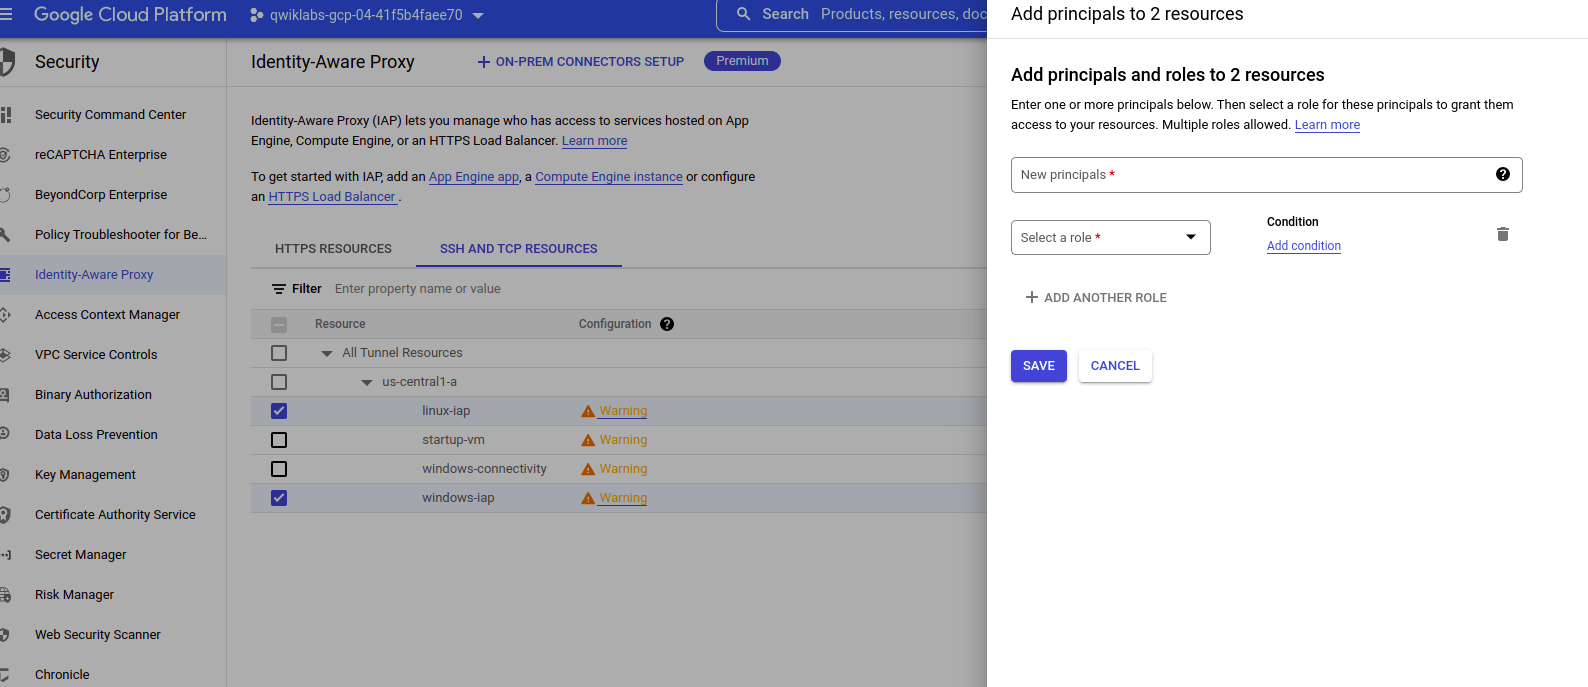Open VPC Service Controls in sidebar
This screenshot has width=1588, height=687.
pyautogui.click(x=96, y=355)
